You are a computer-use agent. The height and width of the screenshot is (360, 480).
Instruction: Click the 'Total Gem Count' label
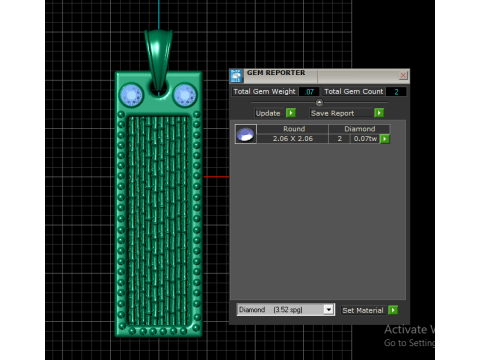click(x=354, y=91)
